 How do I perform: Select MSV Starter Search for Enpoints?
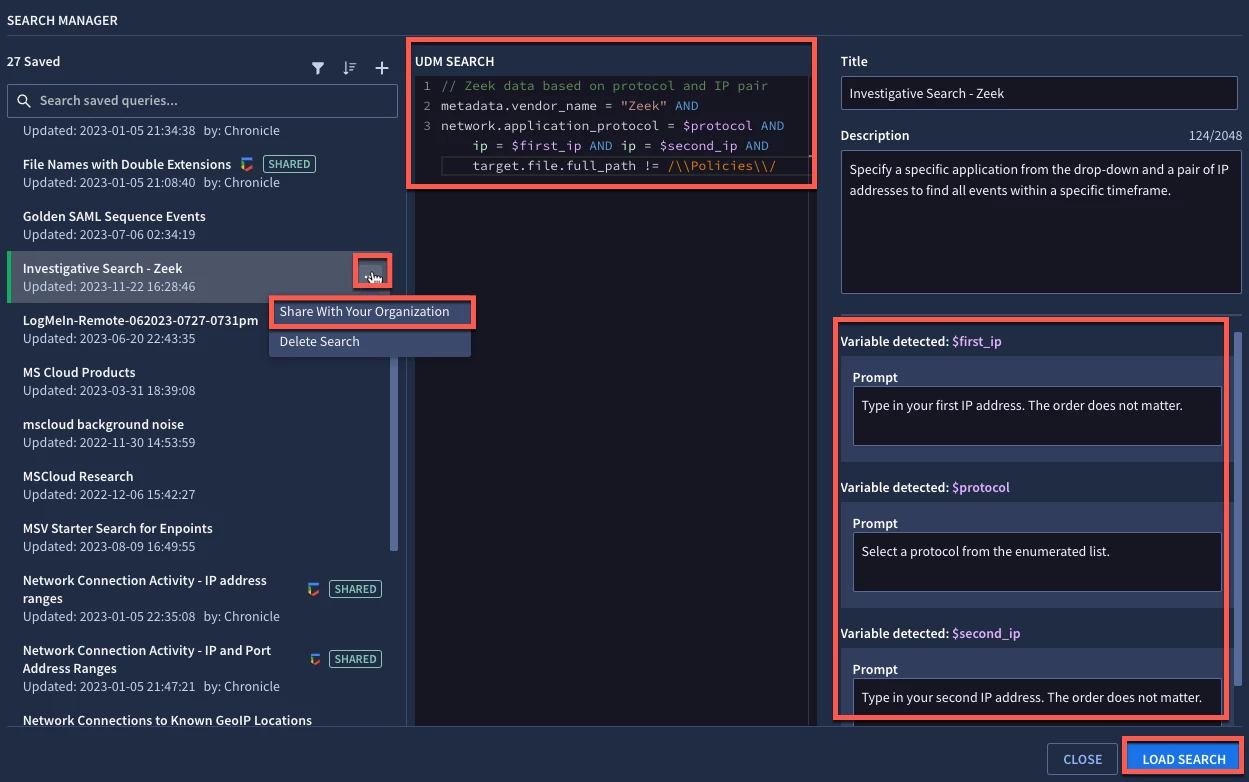point(118,528)
